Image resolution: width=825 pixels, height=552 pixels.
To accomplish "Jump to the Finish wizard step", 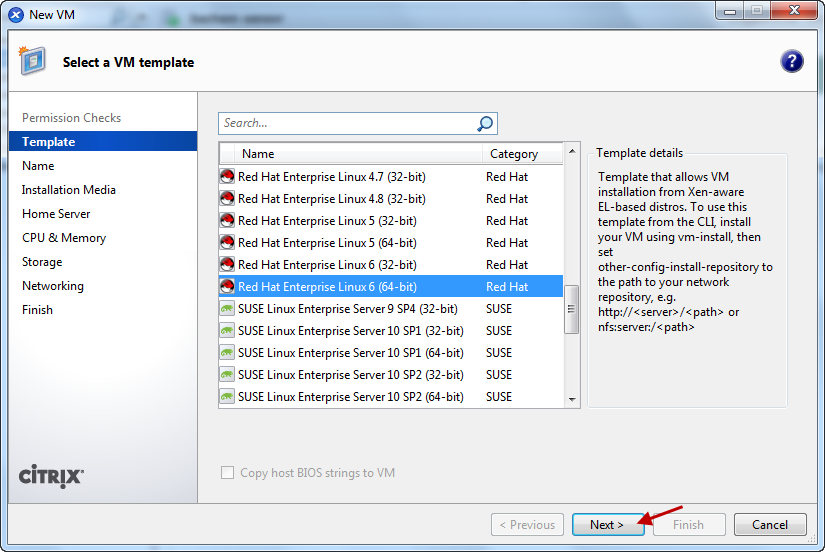I will point(37,310).
